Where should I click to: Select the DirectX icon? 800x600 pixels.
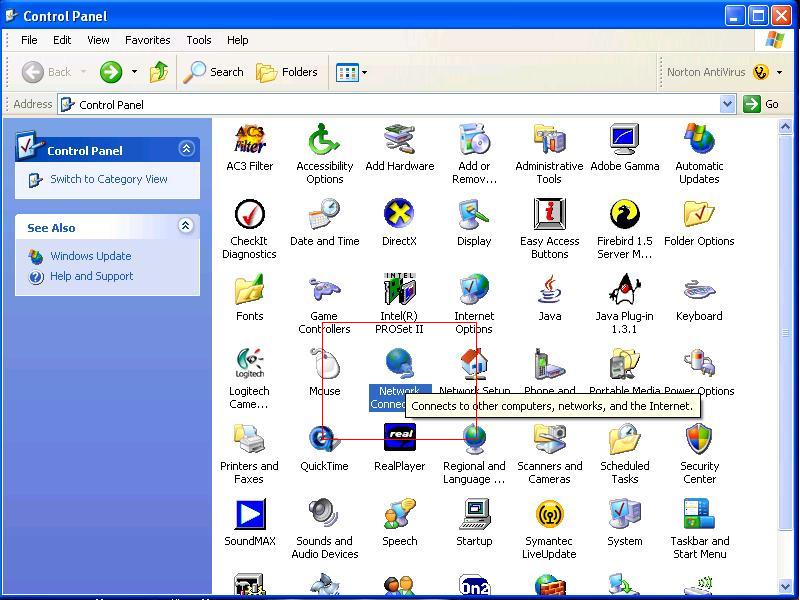click(x=399, y=214)
